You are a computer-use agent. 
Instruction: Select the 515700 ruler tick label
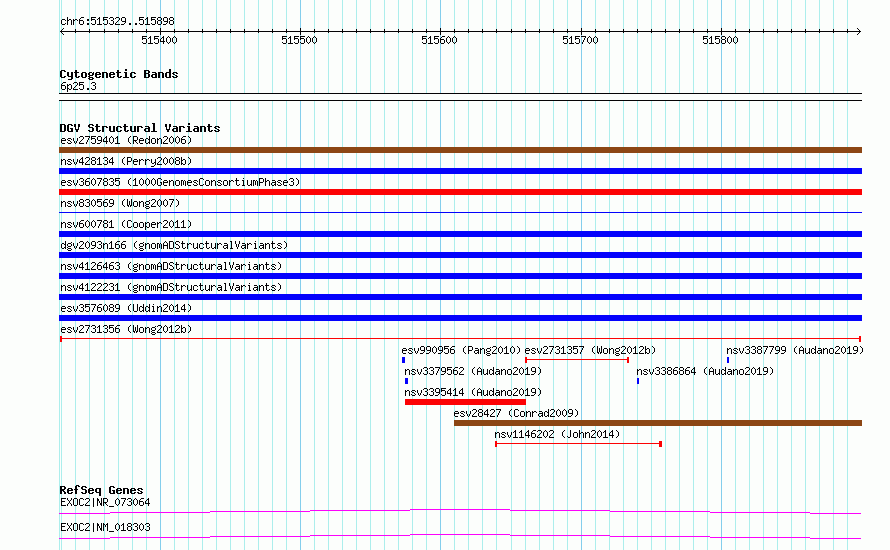[580, 40]
